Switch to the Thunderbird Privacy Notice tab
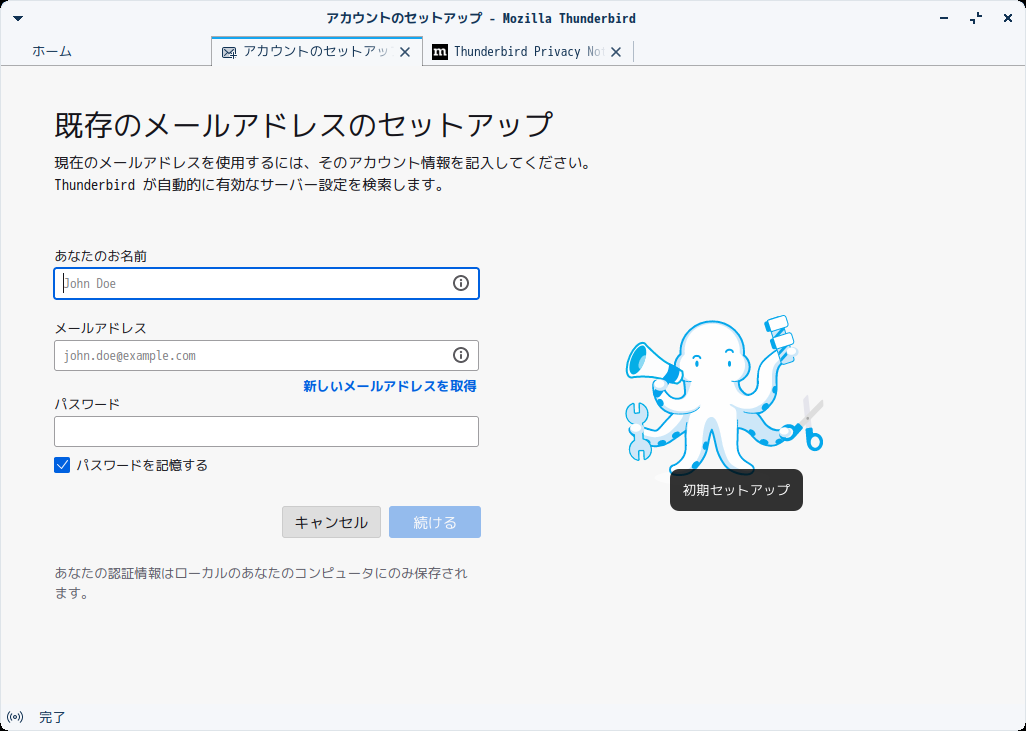 (528, 52)
